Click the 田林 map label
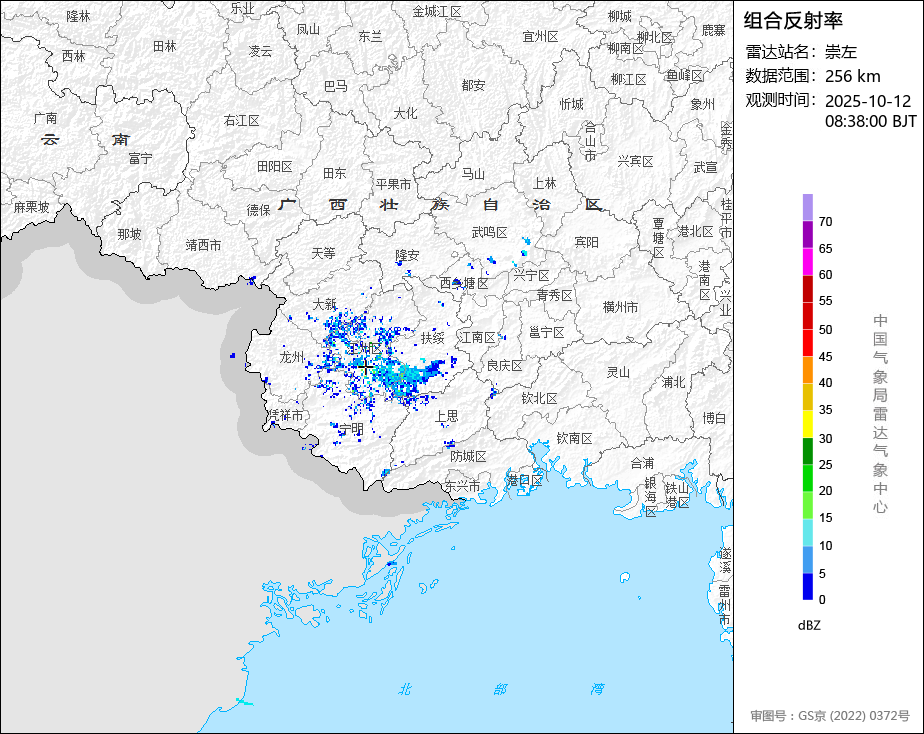The width and height of the screenshot is (924, 734). (x=164, y=46)
